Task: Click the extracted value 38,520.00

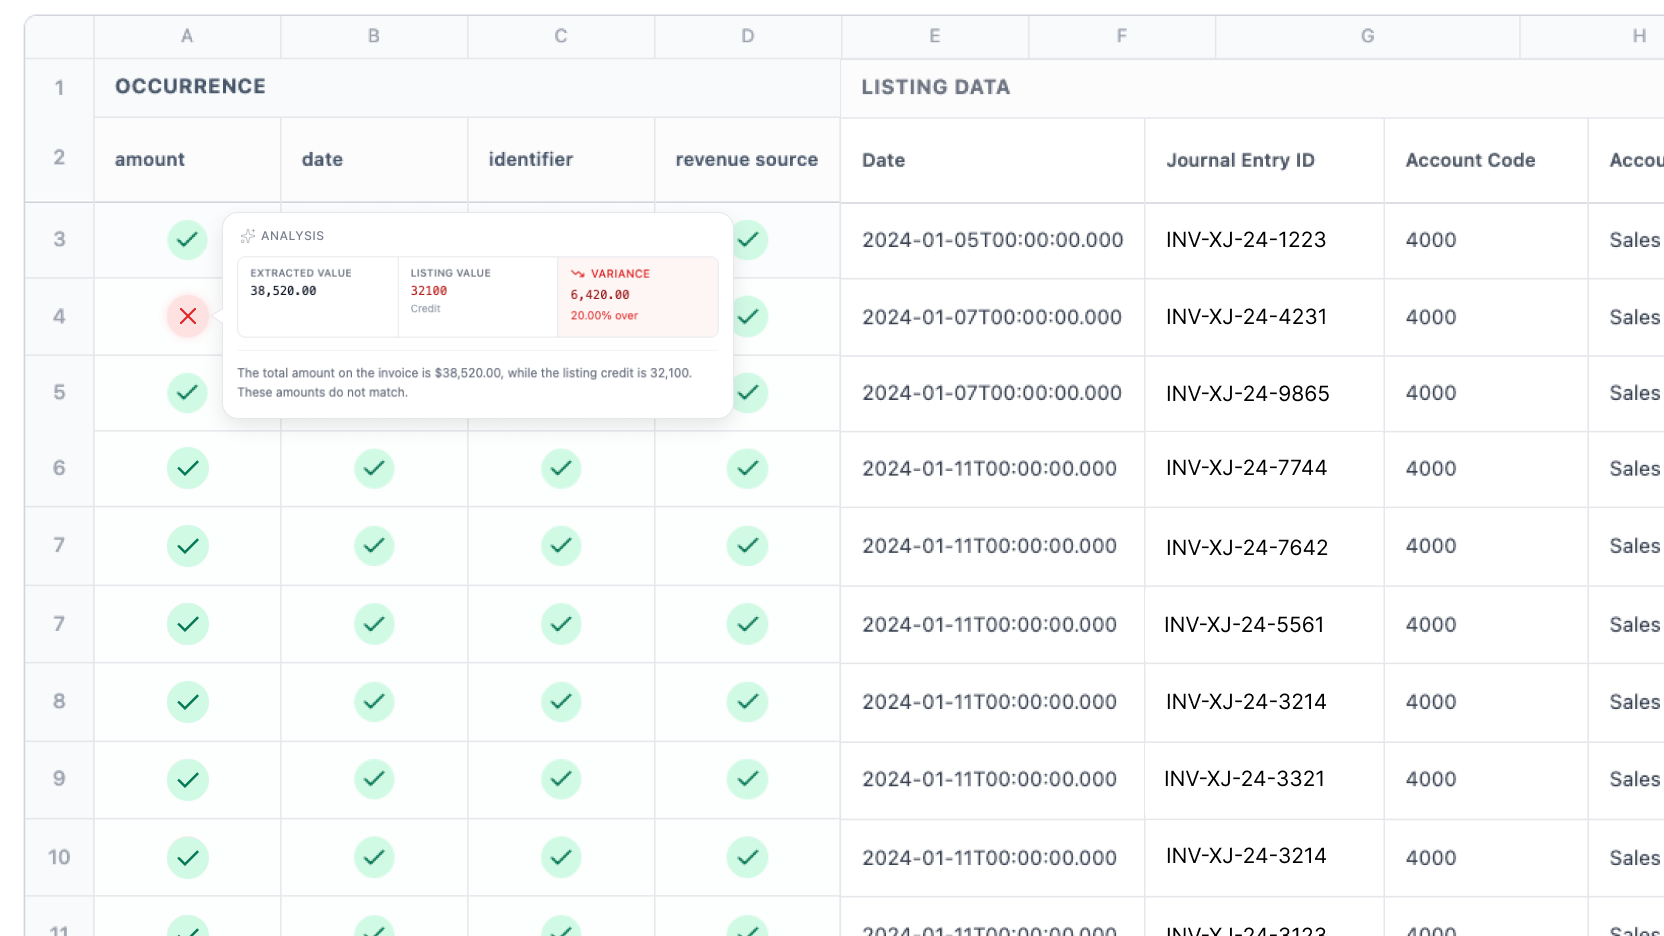Action: pyautogui.click(x=283, y=291)
